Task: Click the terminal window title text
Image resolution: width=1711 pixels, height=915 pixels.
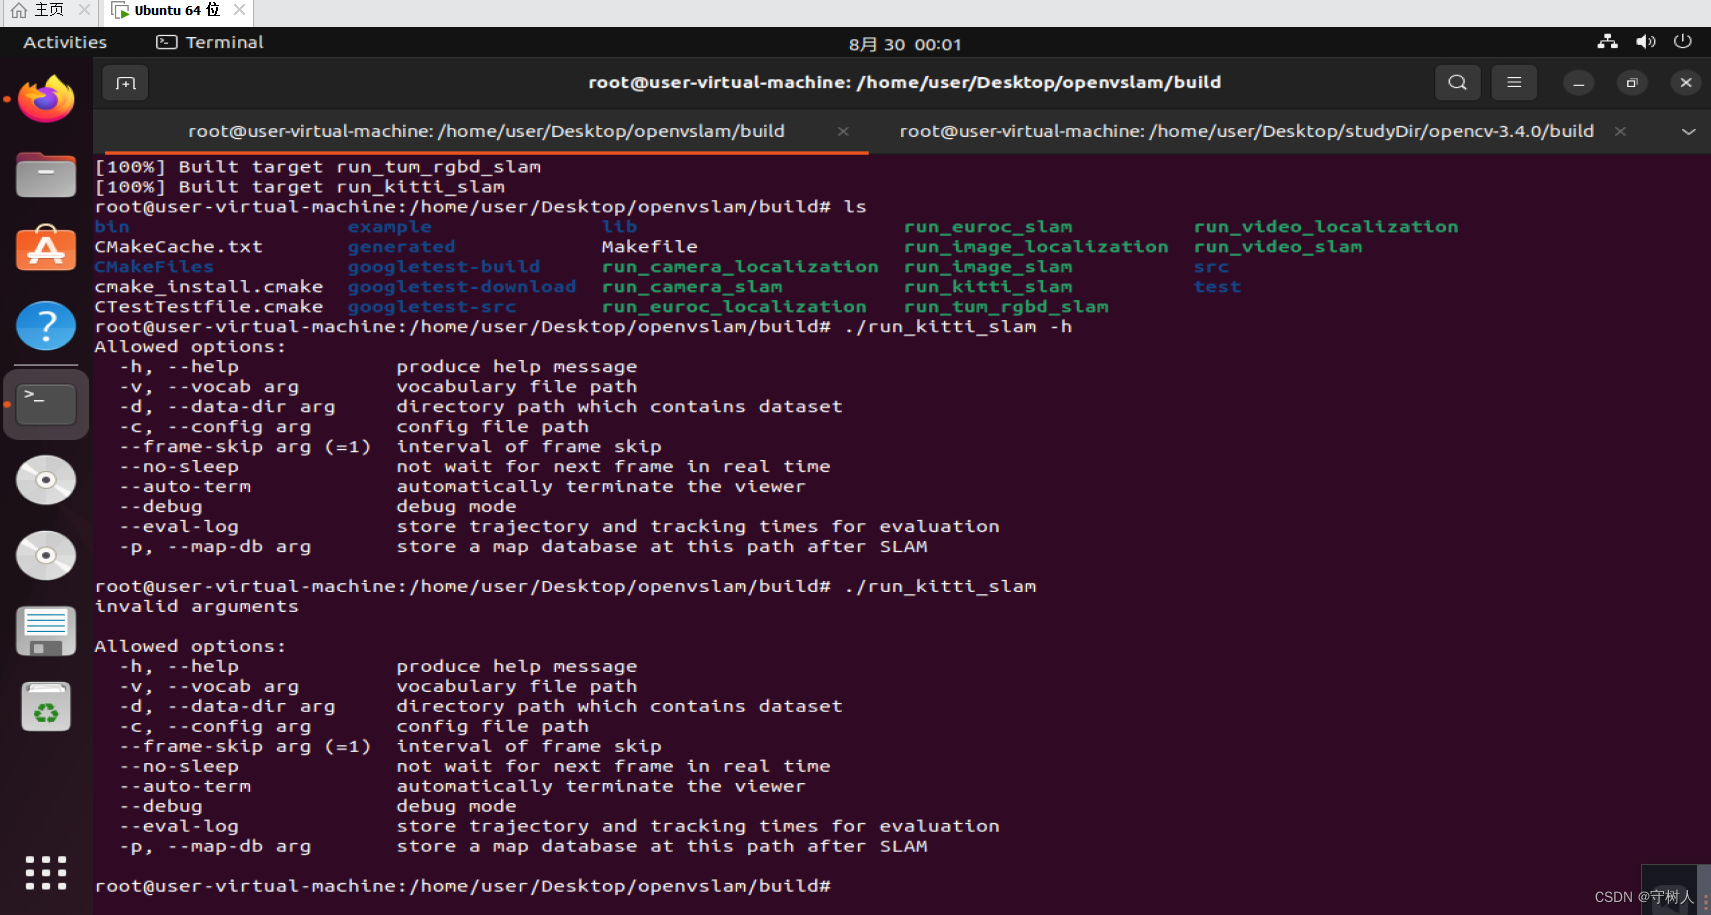Action: (904, 82)
